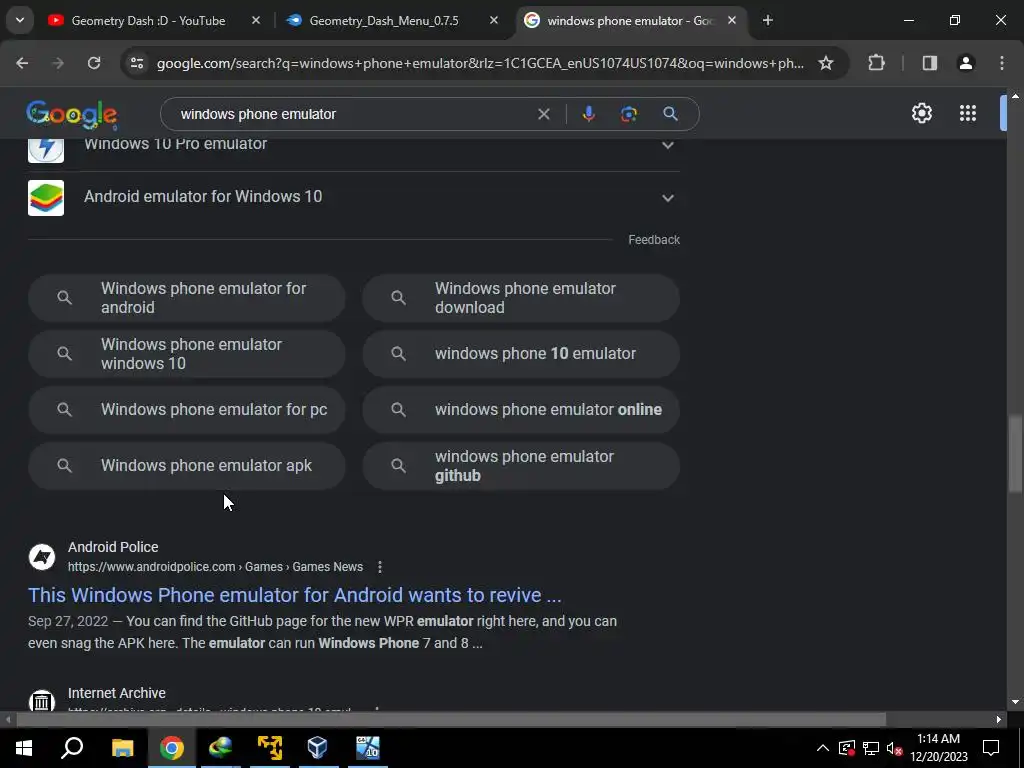Search windows phone 10 emulator
The height and width of the screenshot is (768, 1024).
coord(521,354)
